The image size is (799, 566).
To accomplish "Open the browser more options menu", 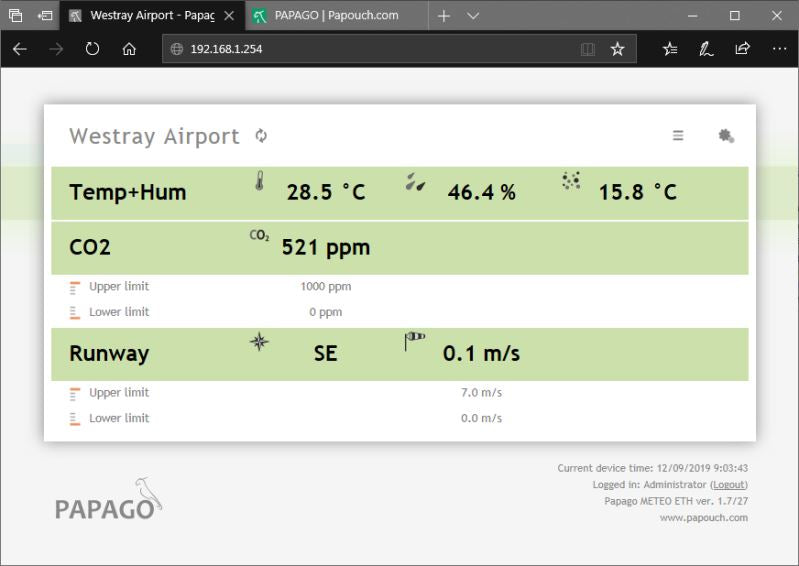I will tap(779, 48).
